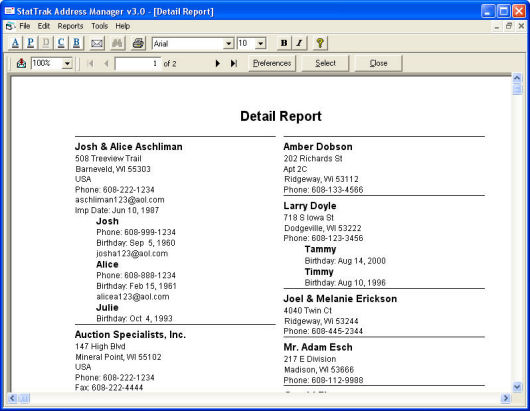Click 'Mr. Adam Esch' heading
The width and height of the screenshot is (530, 411).
(318, 347)
